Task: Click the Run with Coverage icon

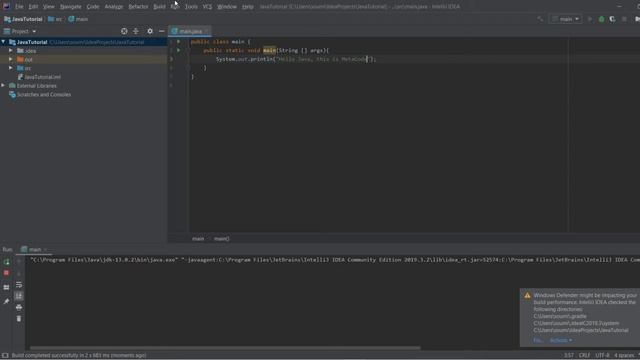Action: 612,19
